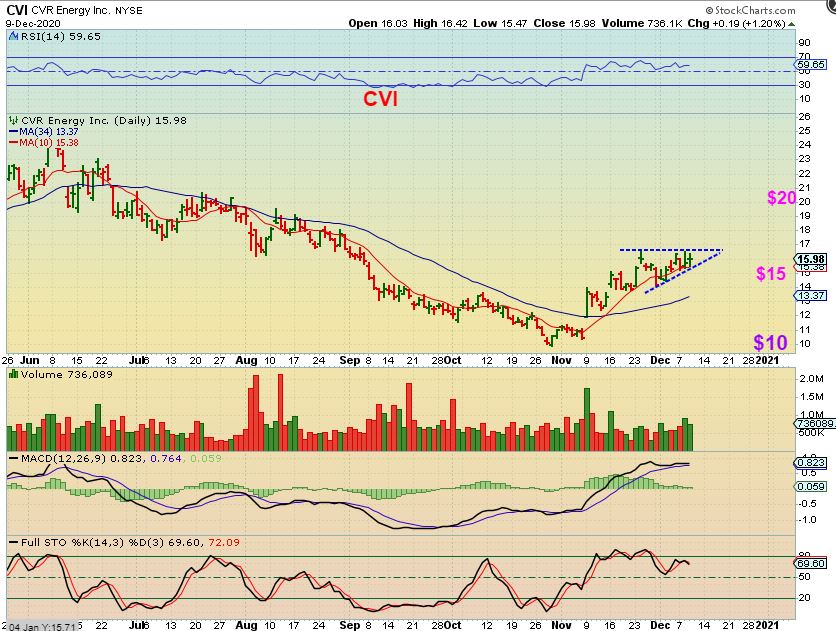Viewport: 836px width, 631px height.
Task: Click the red MA(10) line legend marker
Action: (x=13, y=142)
